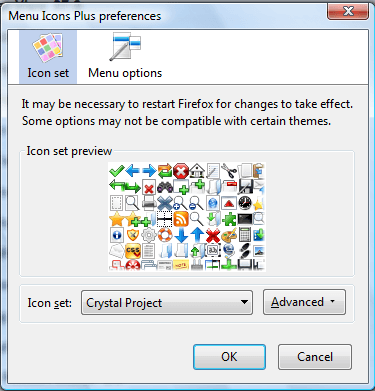Click the red stop sign icon
This screenshot has height=391, width=375.
[181, 171]
